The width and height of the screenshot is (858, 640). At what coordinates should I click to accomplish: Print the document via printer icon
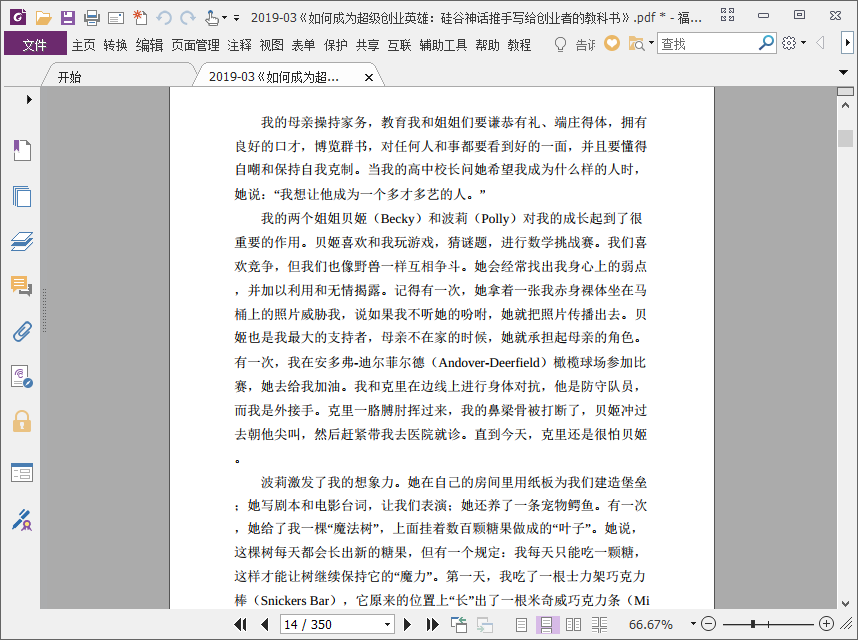[x=92, y=18]
